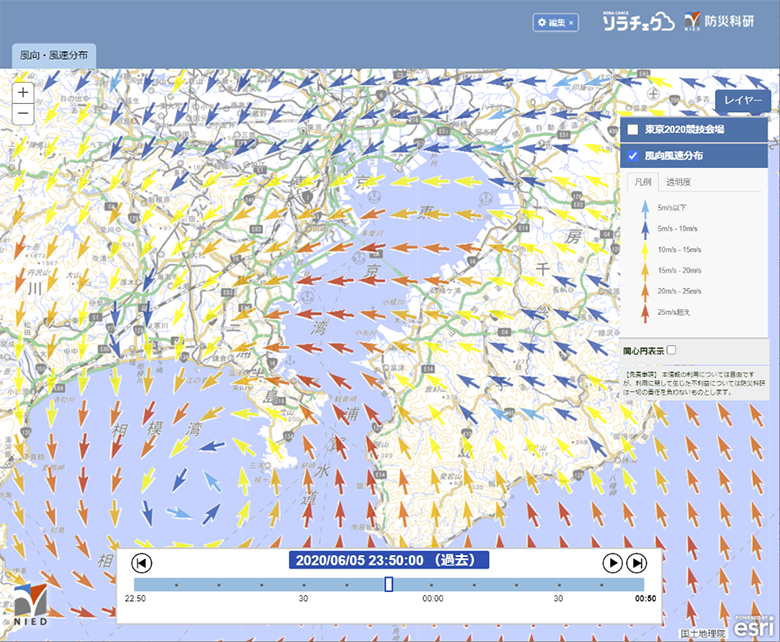Screen dimensions: 780x642
Task: Uncheck the 風向風速分布 layer
Action: (632, 156)
